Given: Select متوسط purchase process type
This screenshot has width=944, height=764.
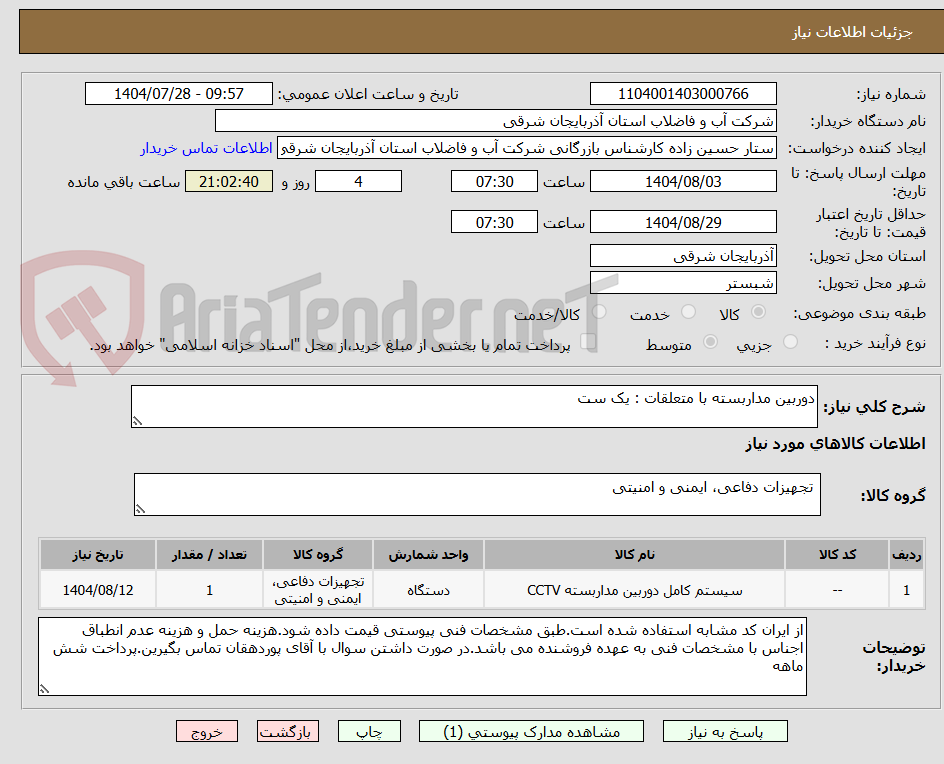Looking at the screenshot, I should point(710,341).
